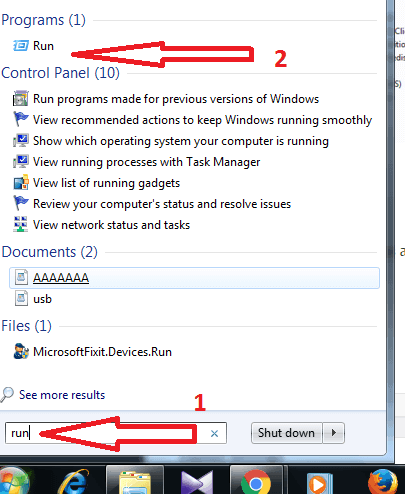The width and height of the screenshot is (405, 494).
Task: Open MicrosoftFixit.Devices.Run file
Action: click(x=93, y=352)
